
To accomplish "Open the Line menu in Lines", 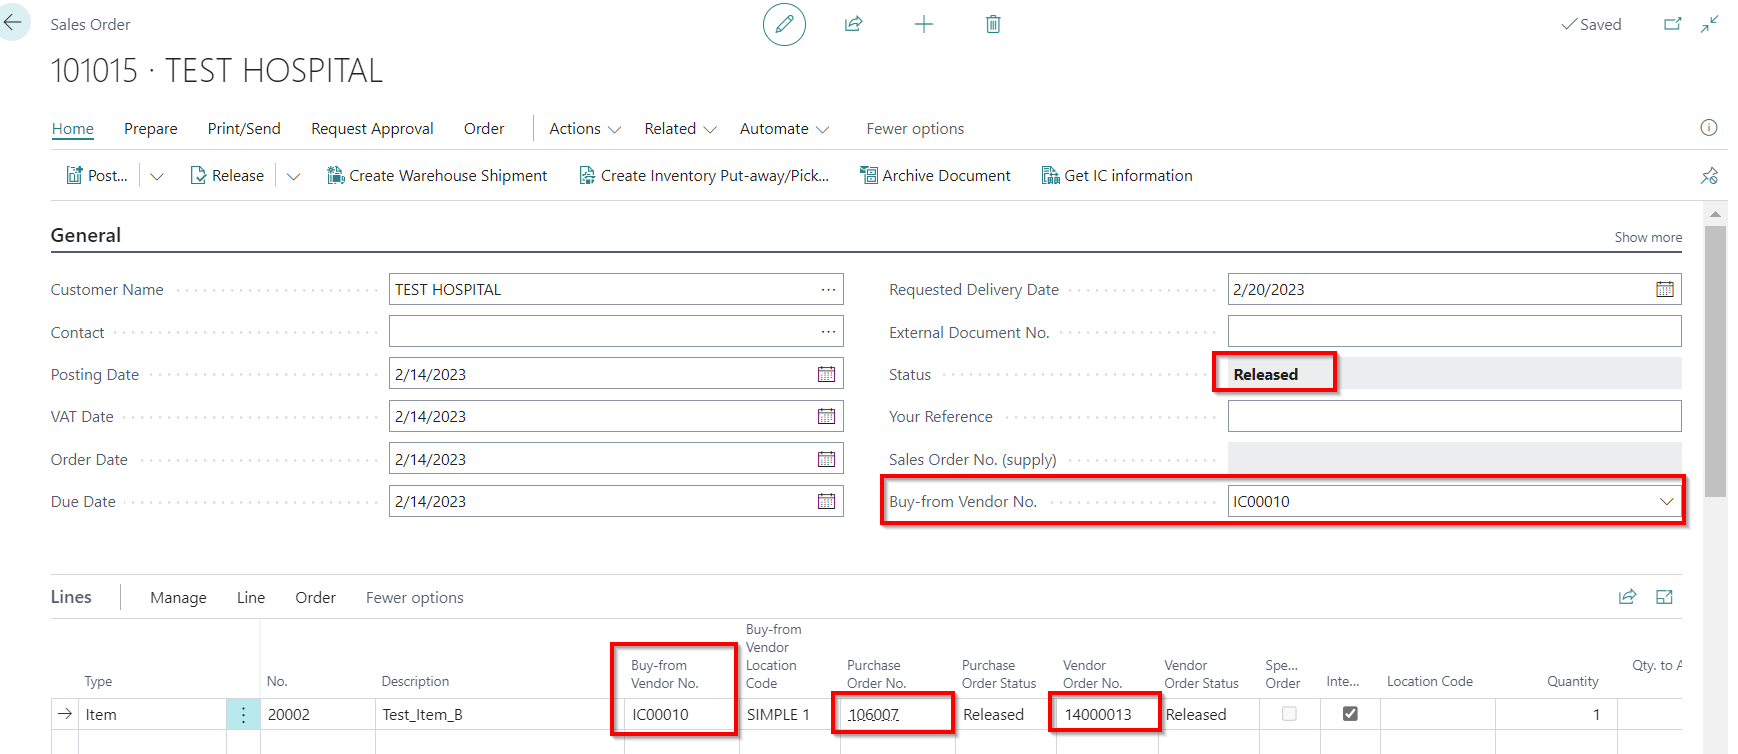I will pos(251,598).
